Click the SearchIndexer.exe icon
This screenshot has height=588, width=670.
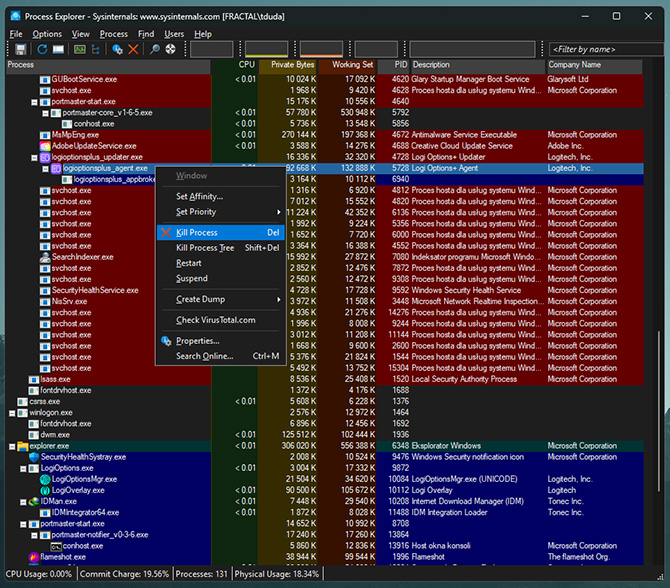(x=45, y=257)
